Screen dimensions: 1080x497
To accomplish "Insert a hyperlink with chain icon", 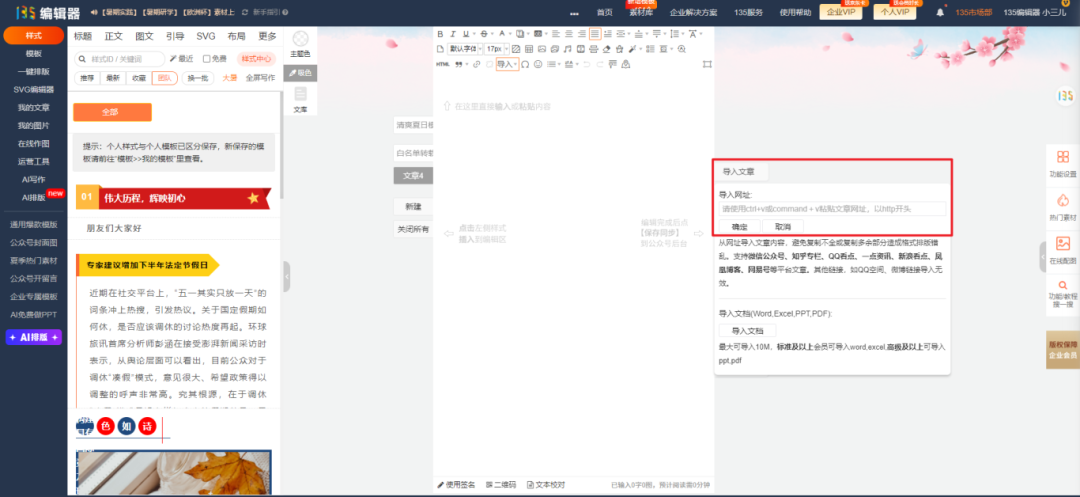I will pos(477,64).
